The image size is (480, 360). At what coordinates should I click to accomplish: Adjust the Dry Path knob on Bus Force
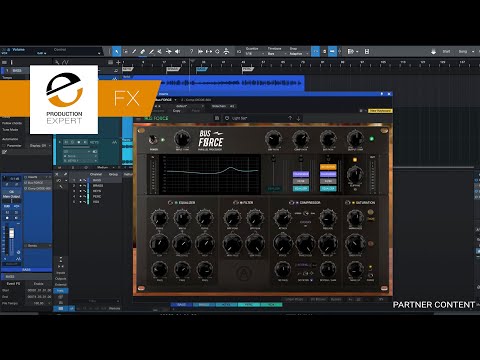273,139
